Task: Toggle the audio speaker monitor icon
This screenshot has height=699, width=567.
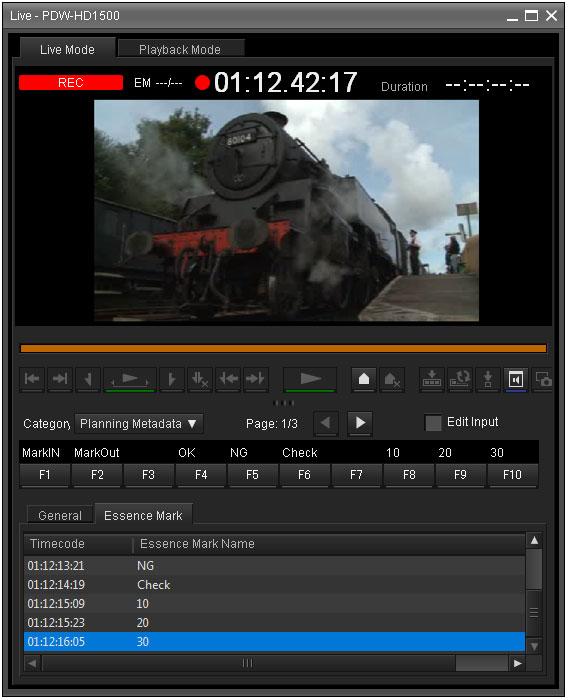Action: pyautogui.click(x=516, y=379)
